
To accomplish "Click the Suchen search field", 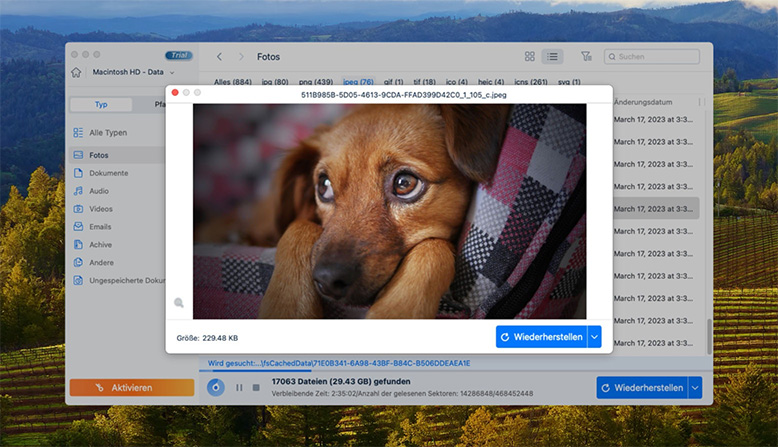I will [651, 57].
